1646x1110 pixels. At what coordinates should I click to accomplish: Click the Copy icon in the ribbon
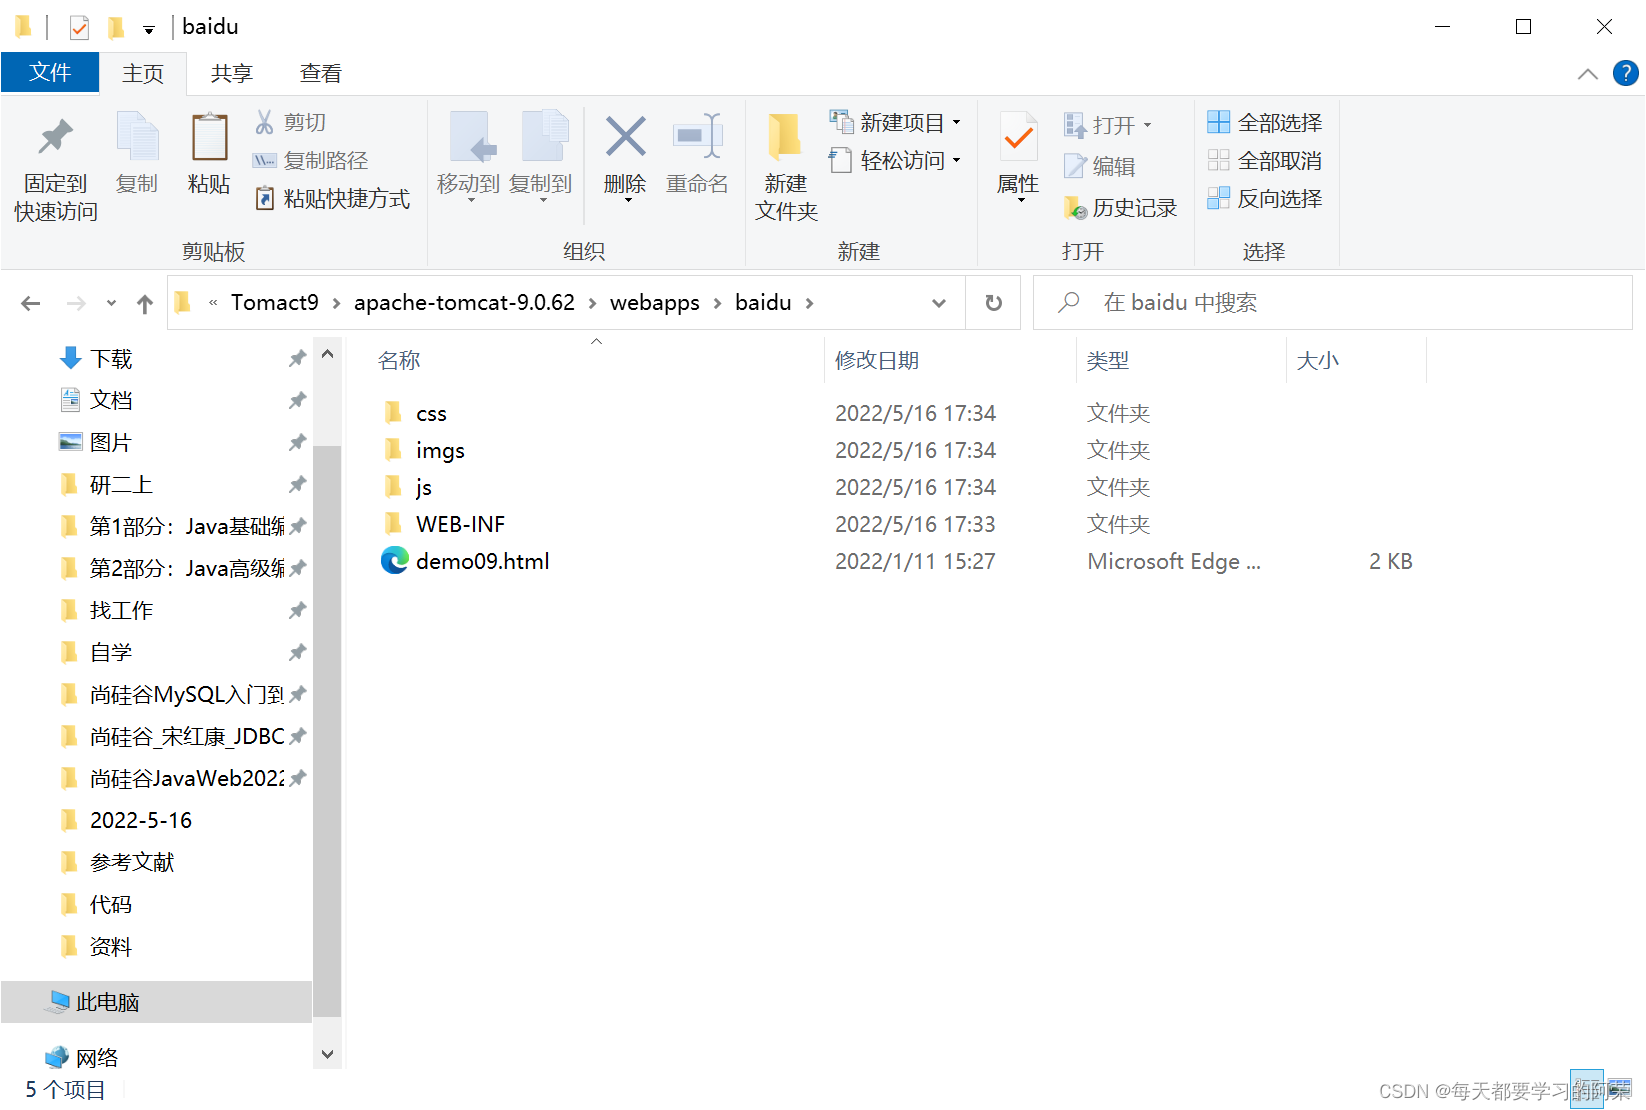137,138
